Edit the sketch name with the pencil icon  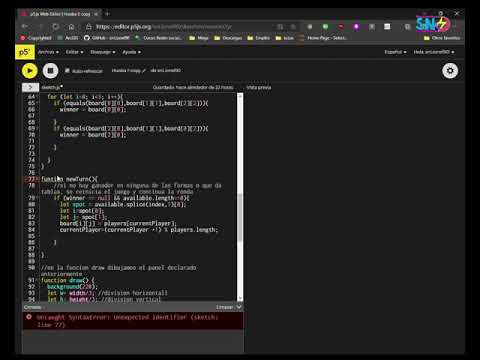tap(144, 71)
